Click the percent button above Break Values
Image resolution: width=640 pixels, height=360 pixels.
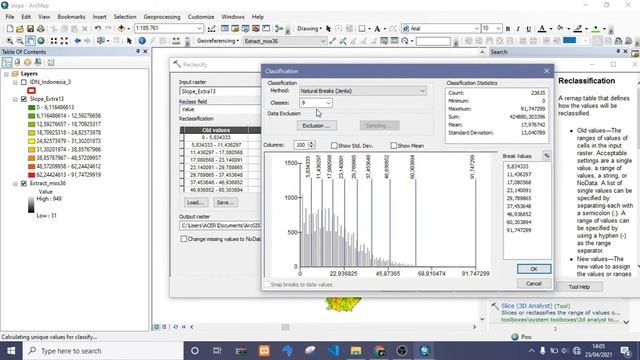[547, 156]
